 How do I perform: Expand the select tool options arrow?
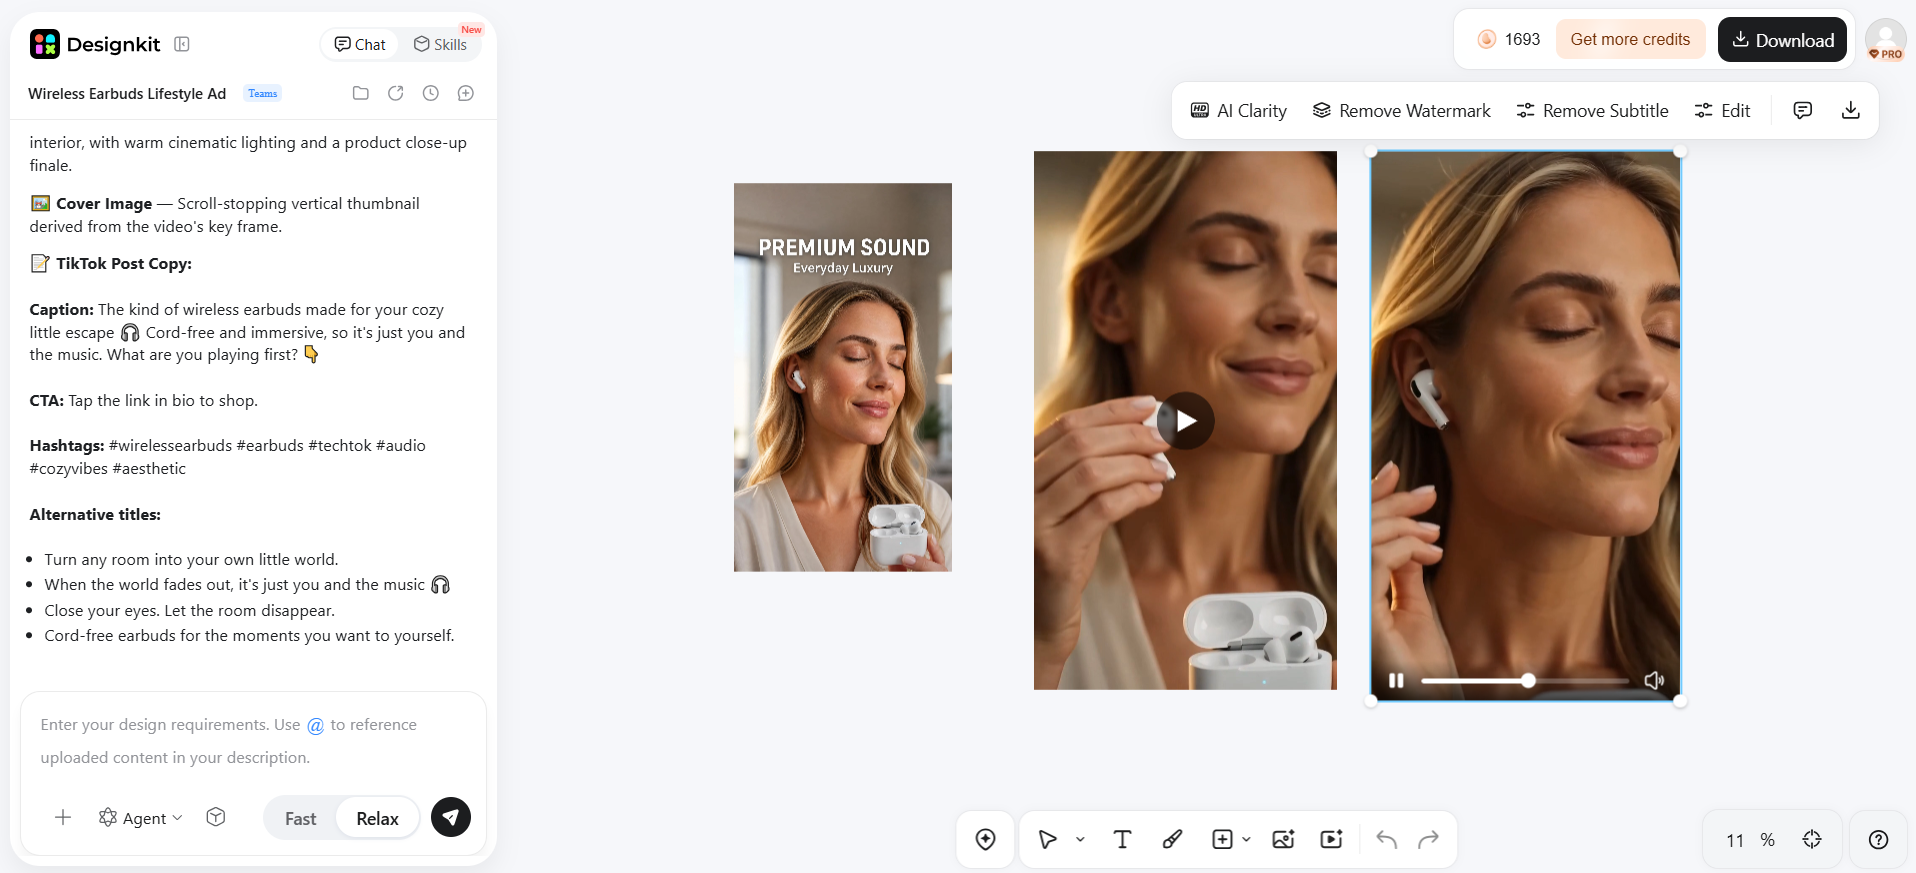(1080, 840)
